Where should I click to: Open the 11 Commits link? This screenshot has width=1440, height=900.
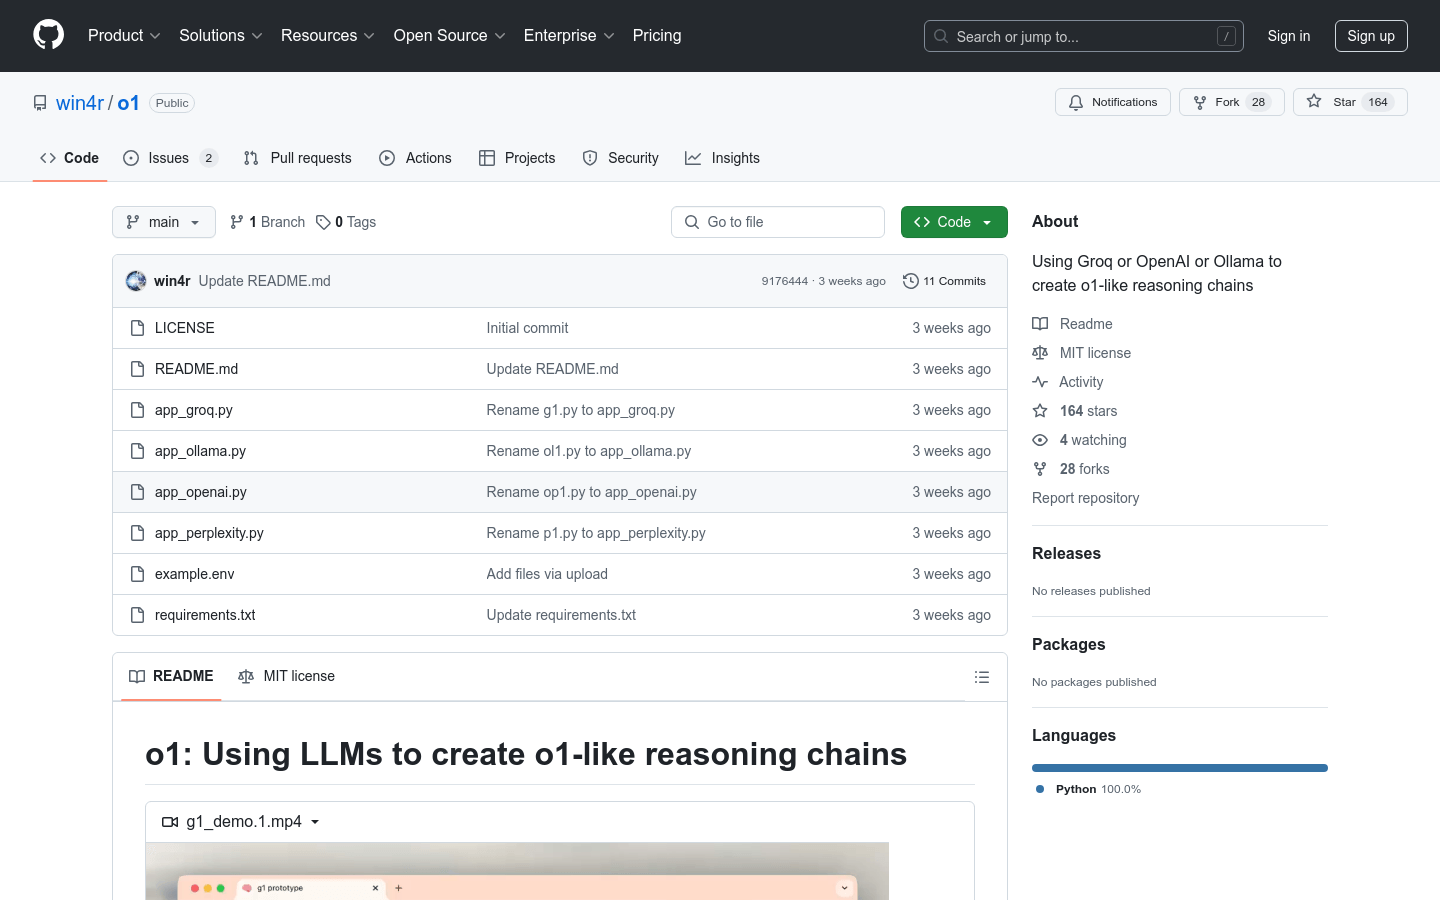(x=944, y=281)
